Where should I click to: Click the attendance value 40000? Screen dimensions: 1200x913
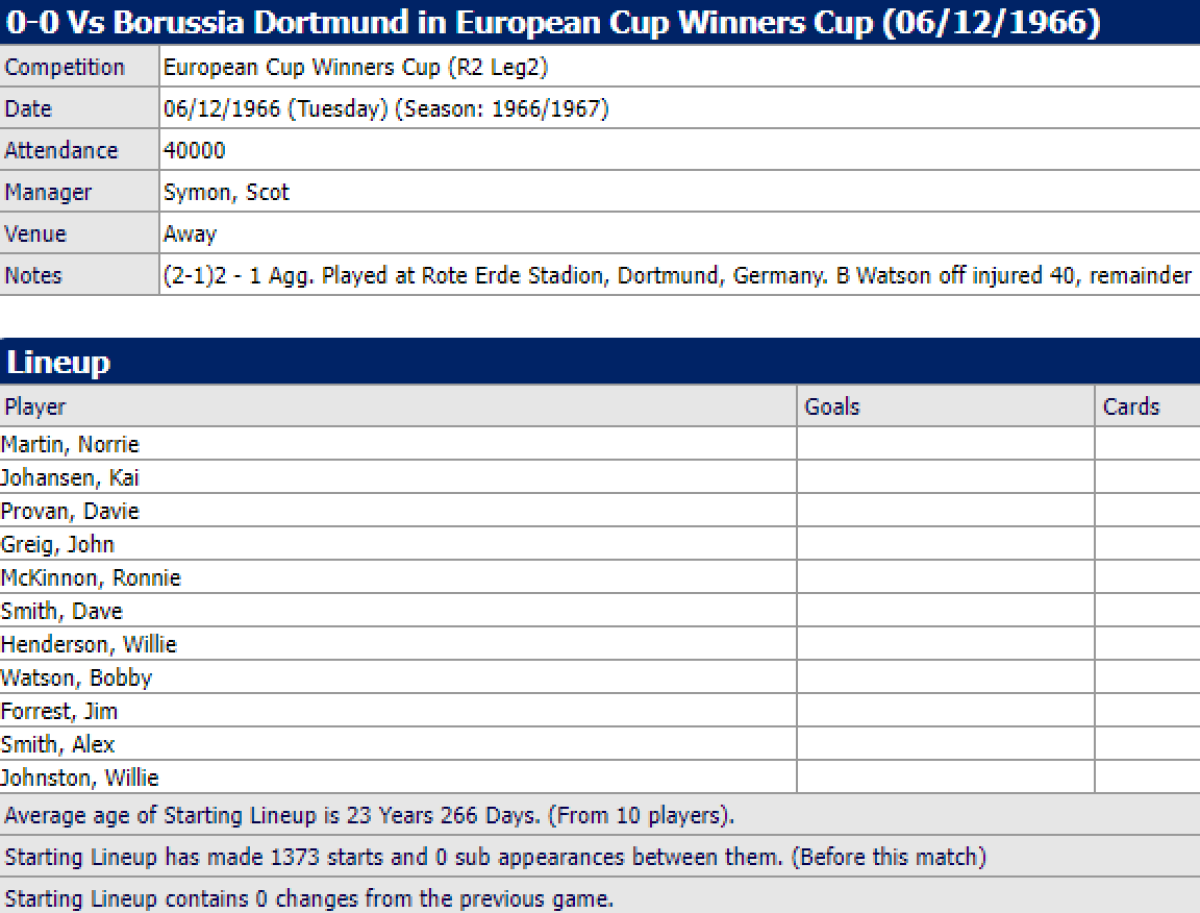tap(195, 151)
